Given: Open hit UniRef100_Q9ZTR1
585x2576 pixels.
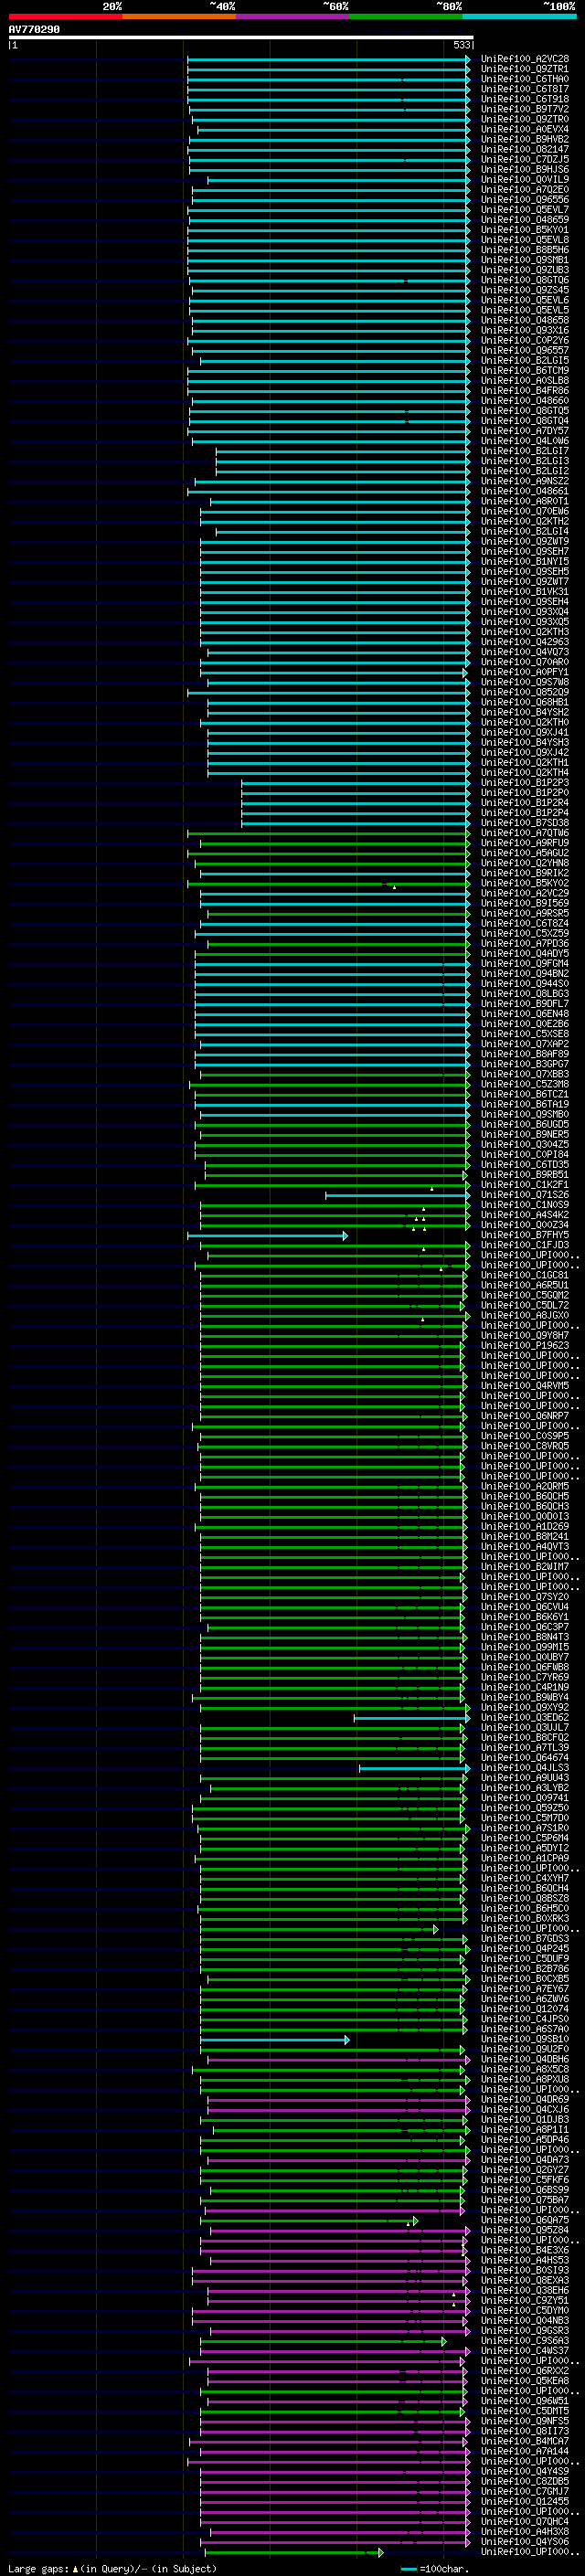Looking at the screenshot, I should (x=525, y=69).
